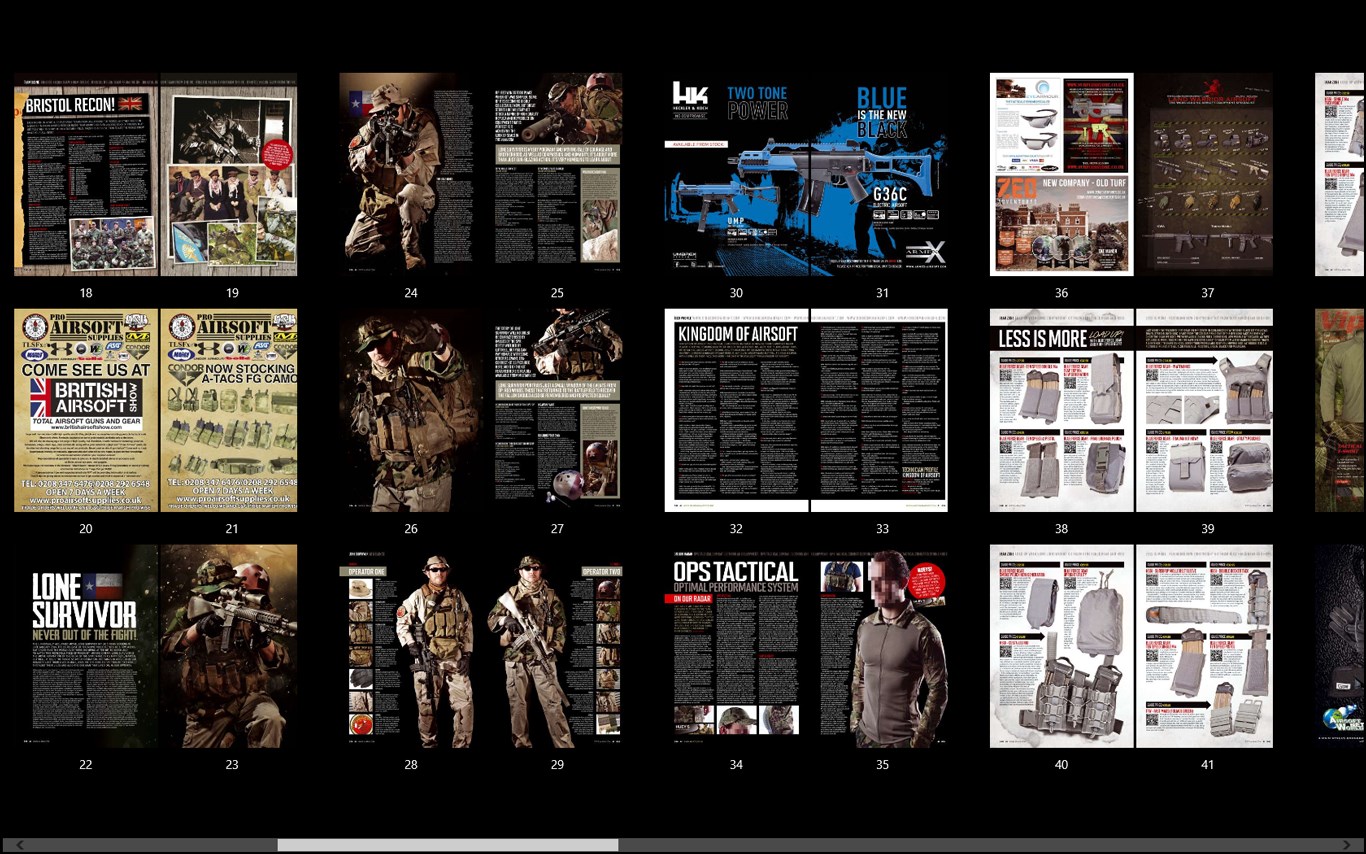
Task: Click the page number label '18'
Action: click(x=86, y=293)
